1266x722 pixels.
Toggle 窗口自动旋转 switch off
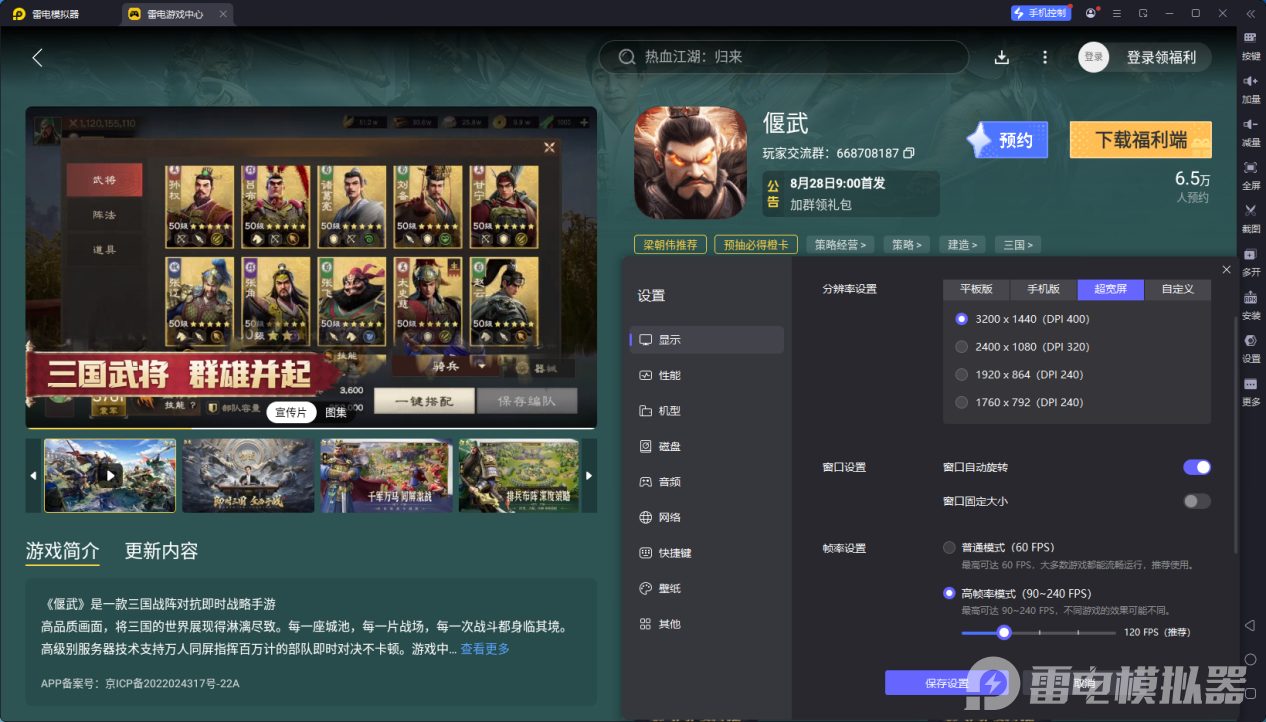click(x=1197, y=467)
